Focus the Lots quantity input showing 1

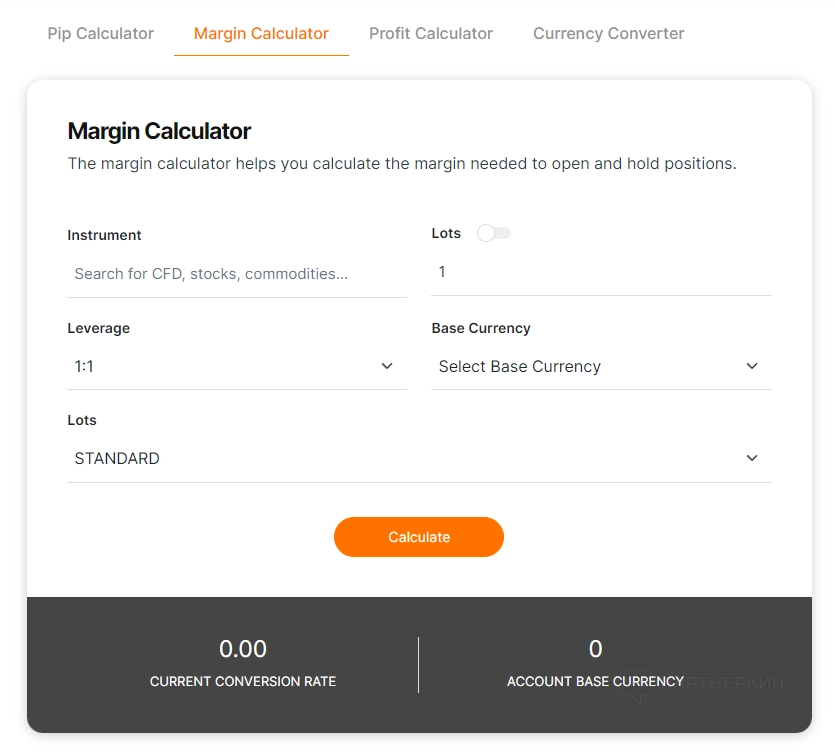[600, 272]
